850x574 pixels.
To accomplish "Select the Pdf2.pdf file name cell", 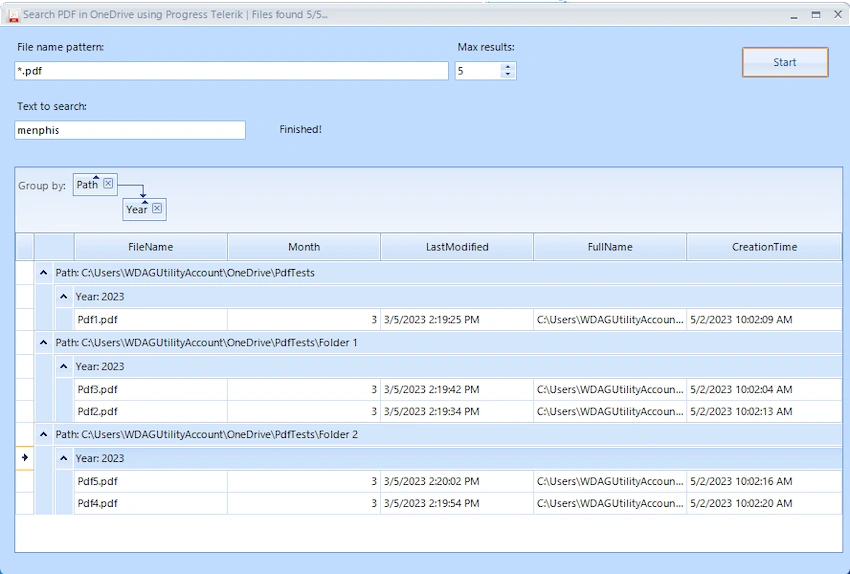I will click(x=151, y=411).
